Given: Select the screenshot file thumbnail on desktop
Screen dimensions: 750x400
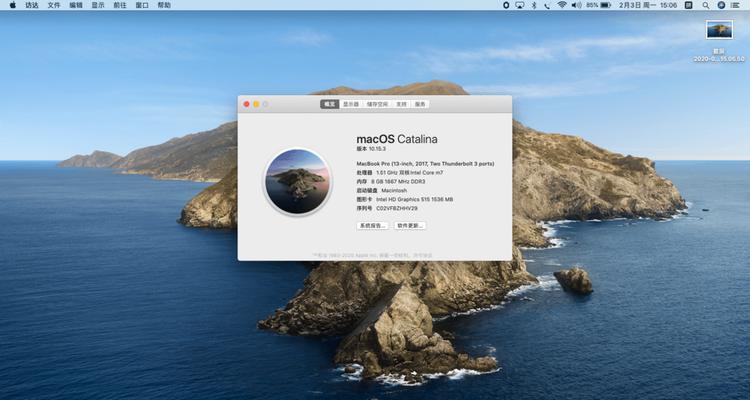Looking at the screenshot, I should 719,30.
